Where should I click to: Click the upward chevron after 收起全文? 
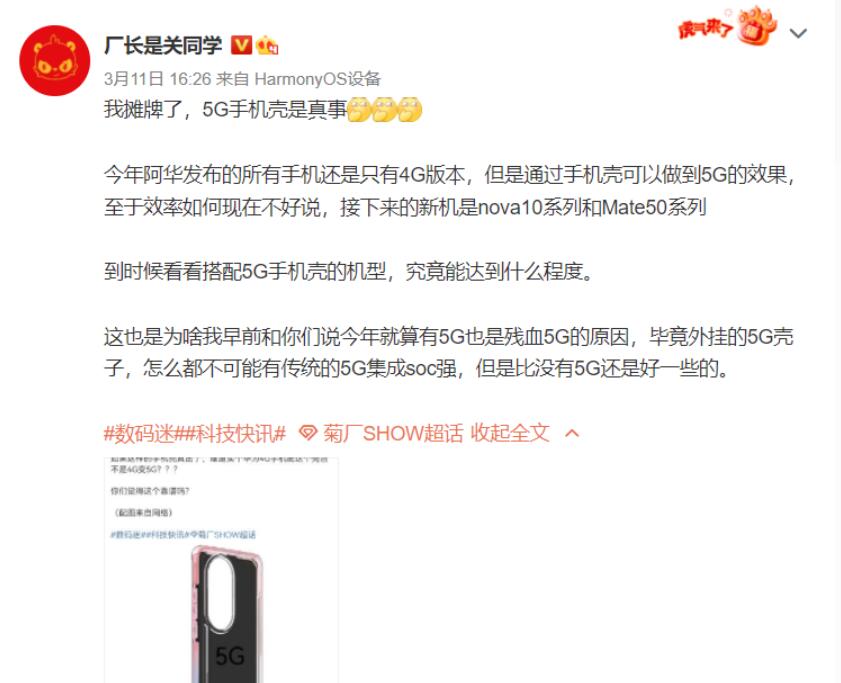572,433
